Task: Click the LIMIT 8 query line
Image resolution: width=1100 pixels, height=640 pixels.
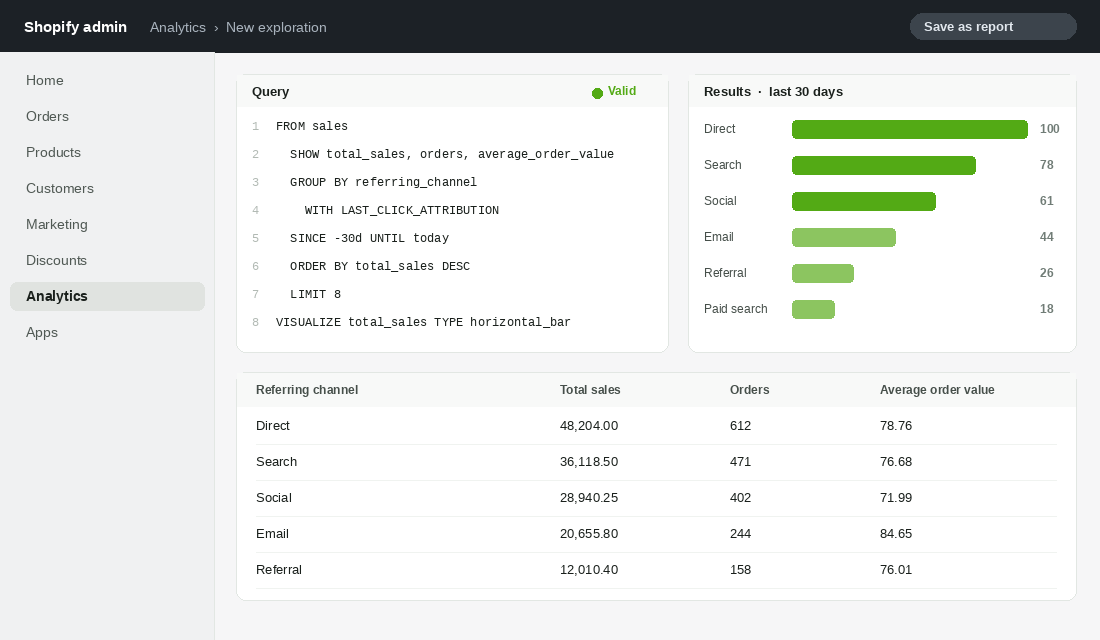Action: 315,295
